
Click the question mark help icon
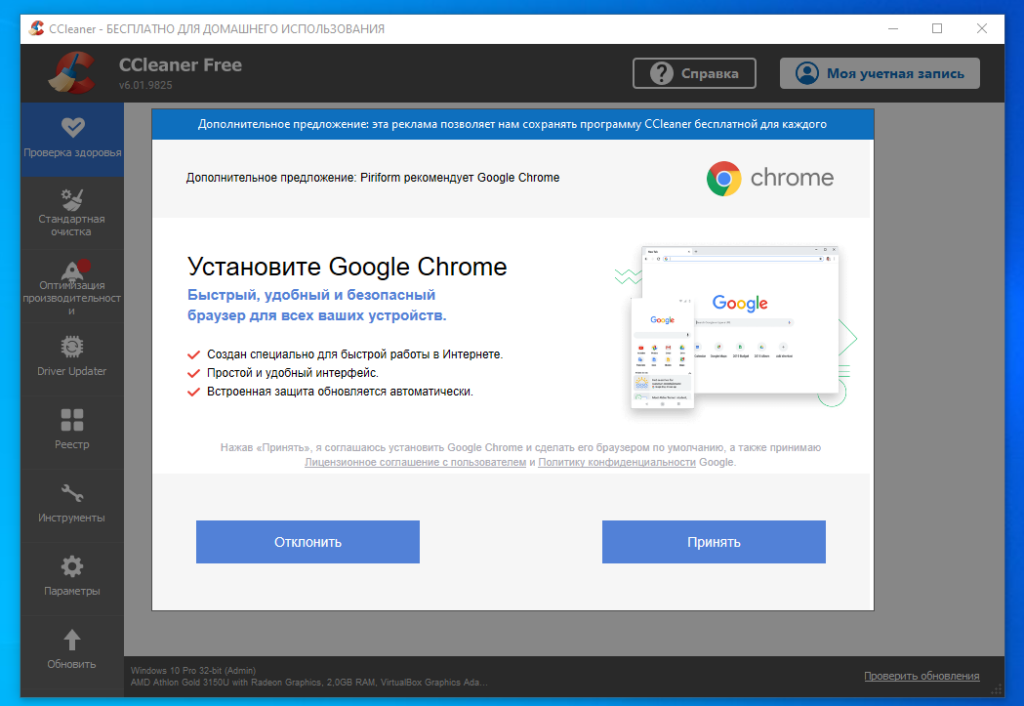[x=661, y=73]
